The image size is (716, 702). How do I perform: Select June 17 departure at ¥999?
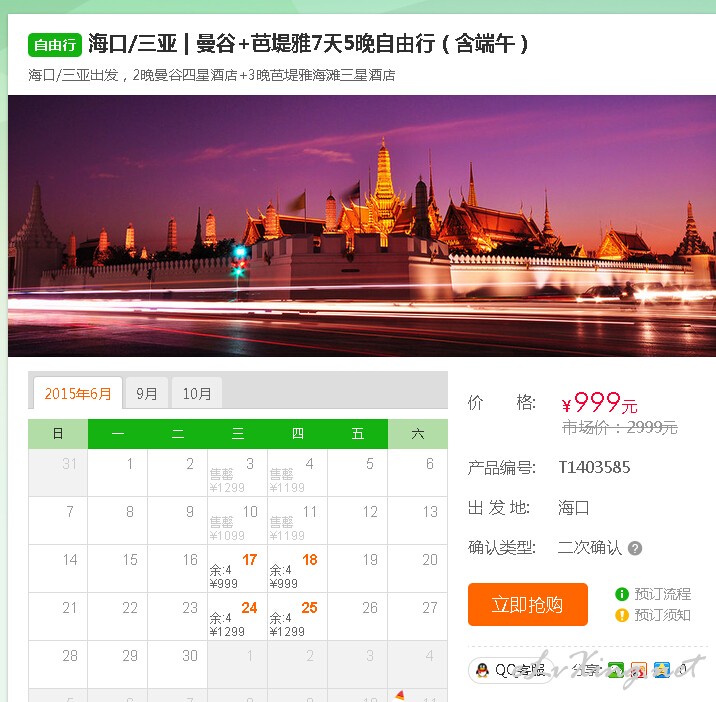(237, 569)
